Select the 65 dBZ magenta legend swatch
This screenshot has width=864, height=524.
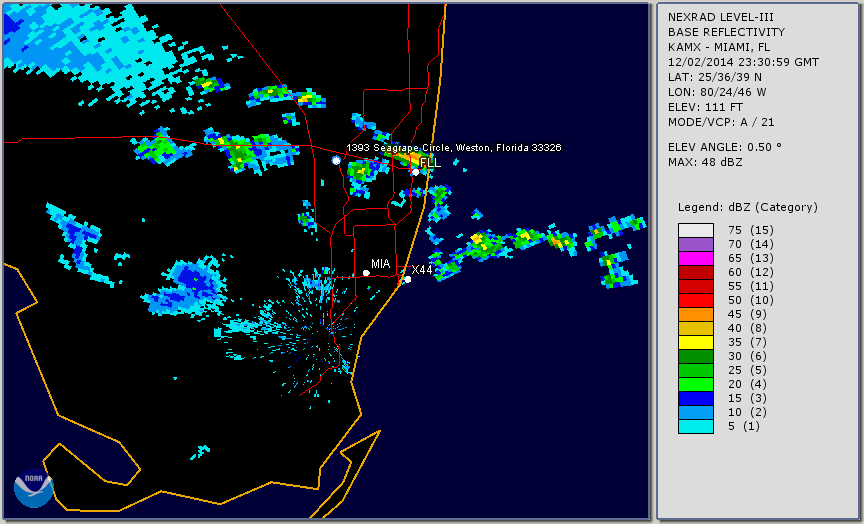coord(696,258)
